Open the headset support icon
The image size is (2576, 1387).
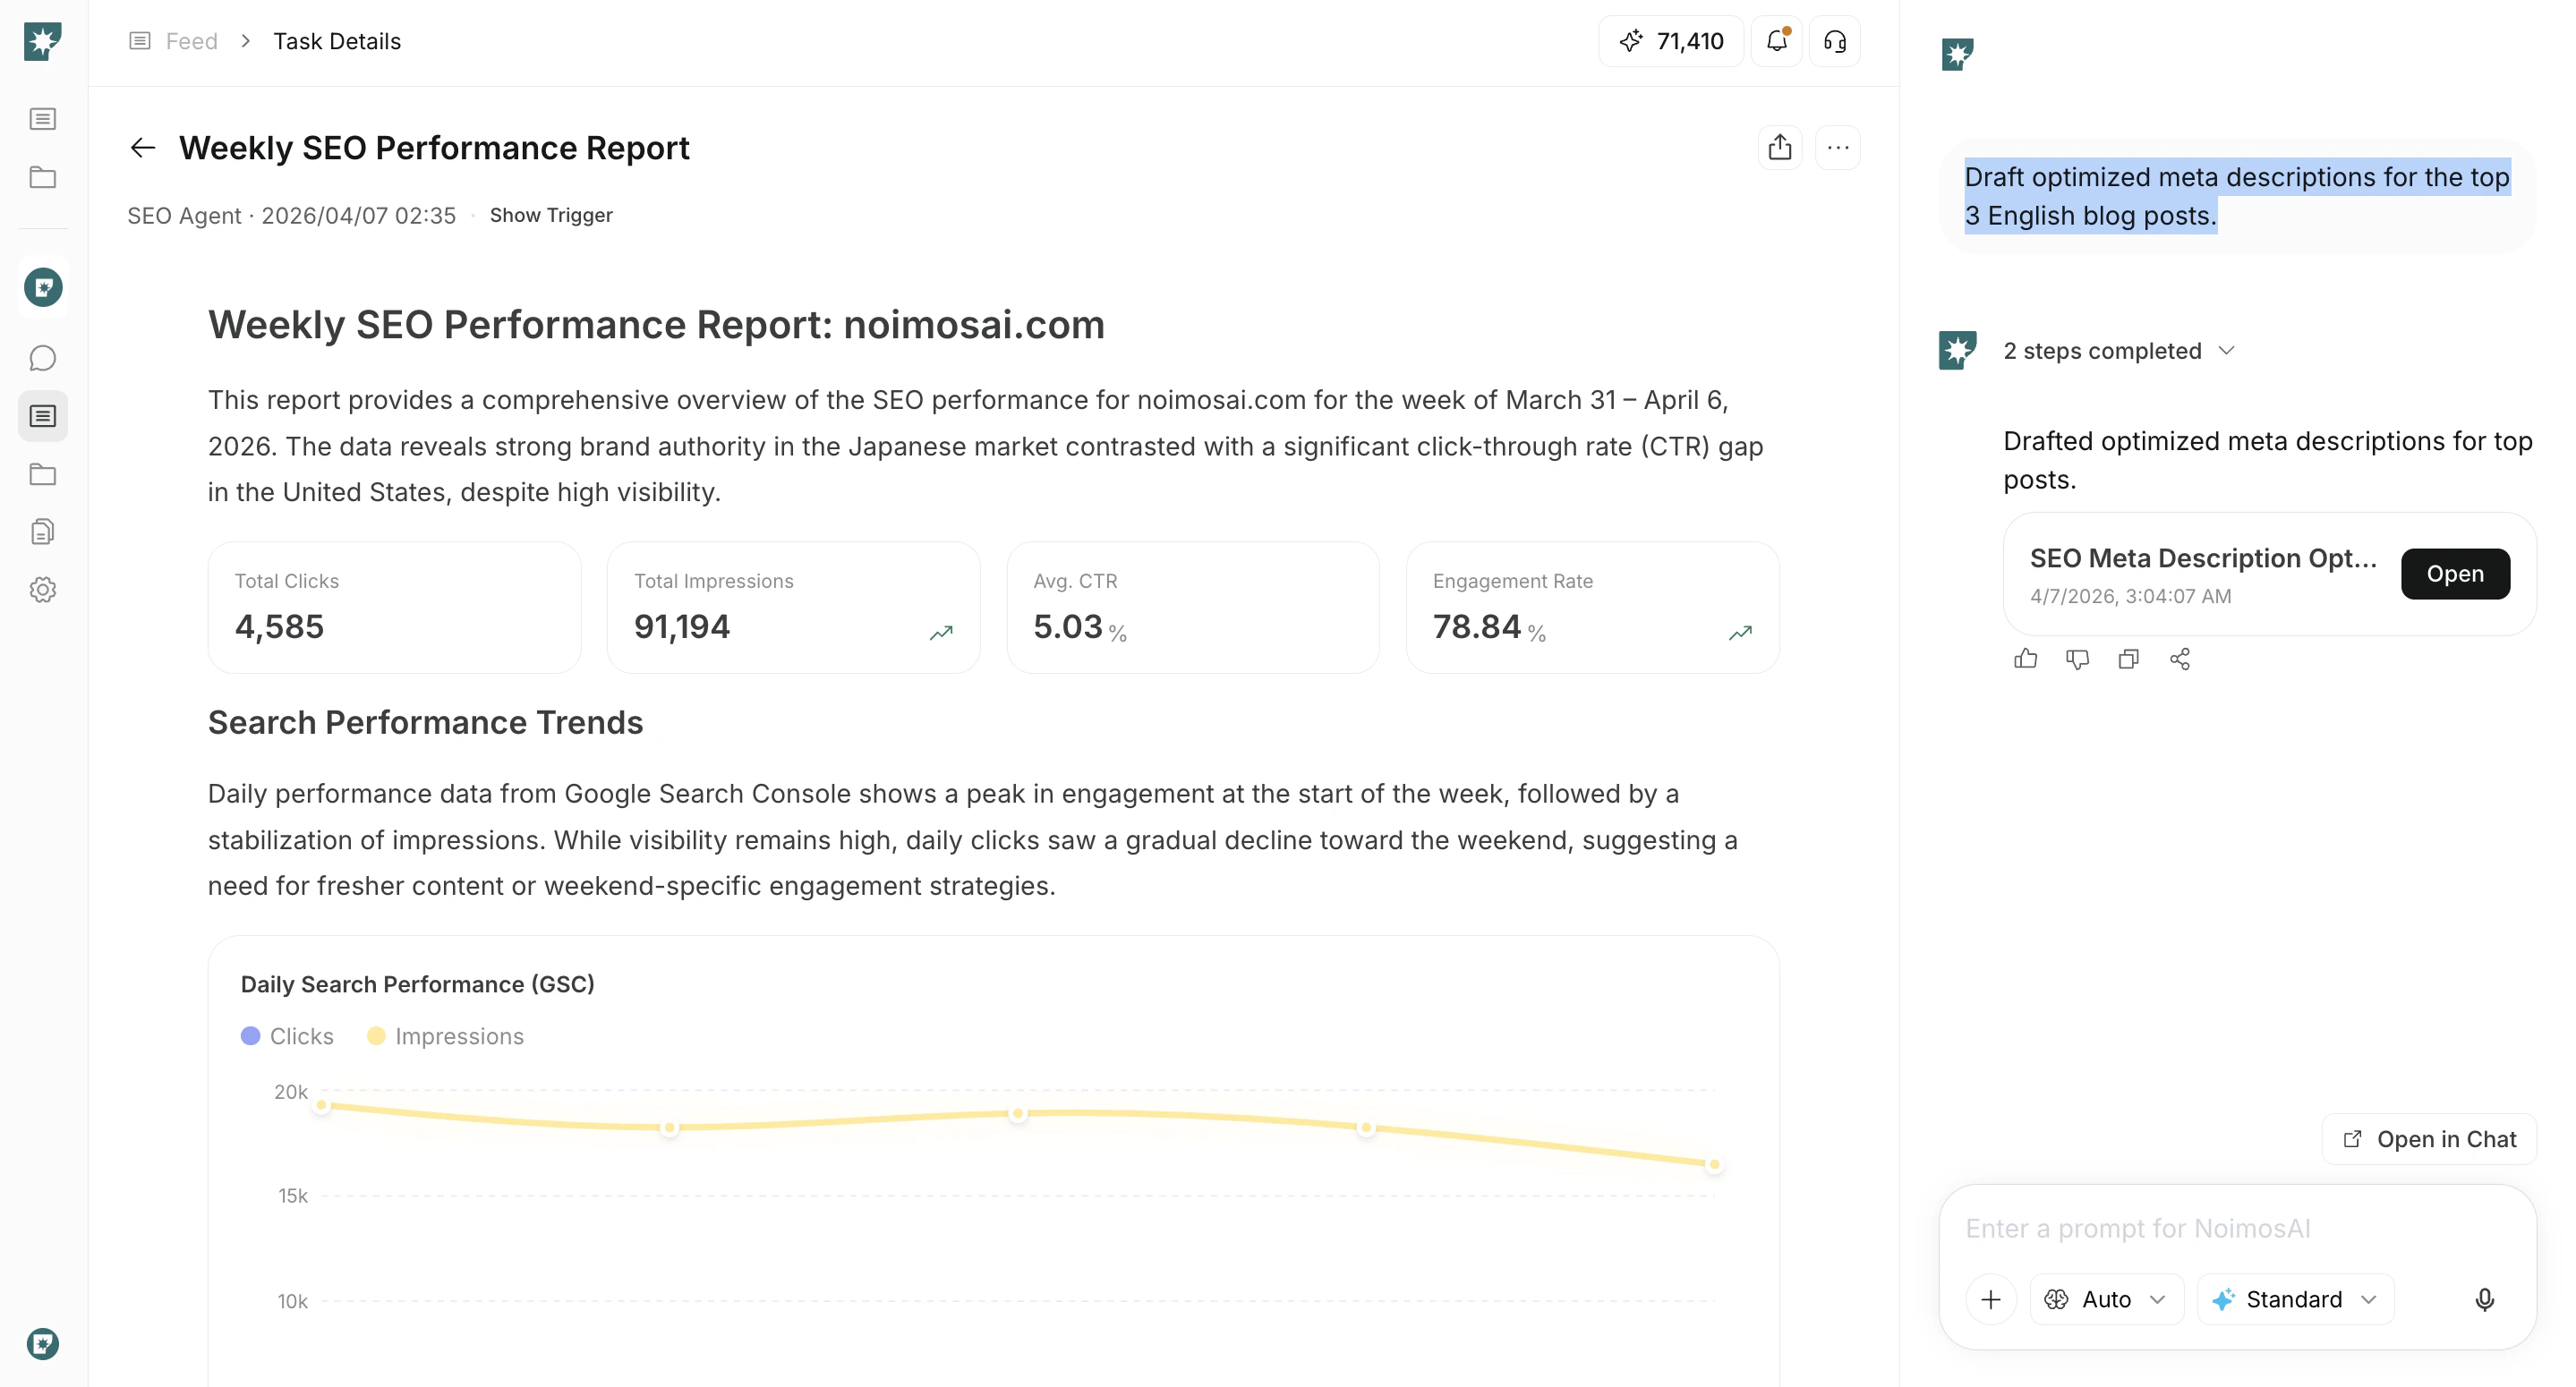point(1834,41)
